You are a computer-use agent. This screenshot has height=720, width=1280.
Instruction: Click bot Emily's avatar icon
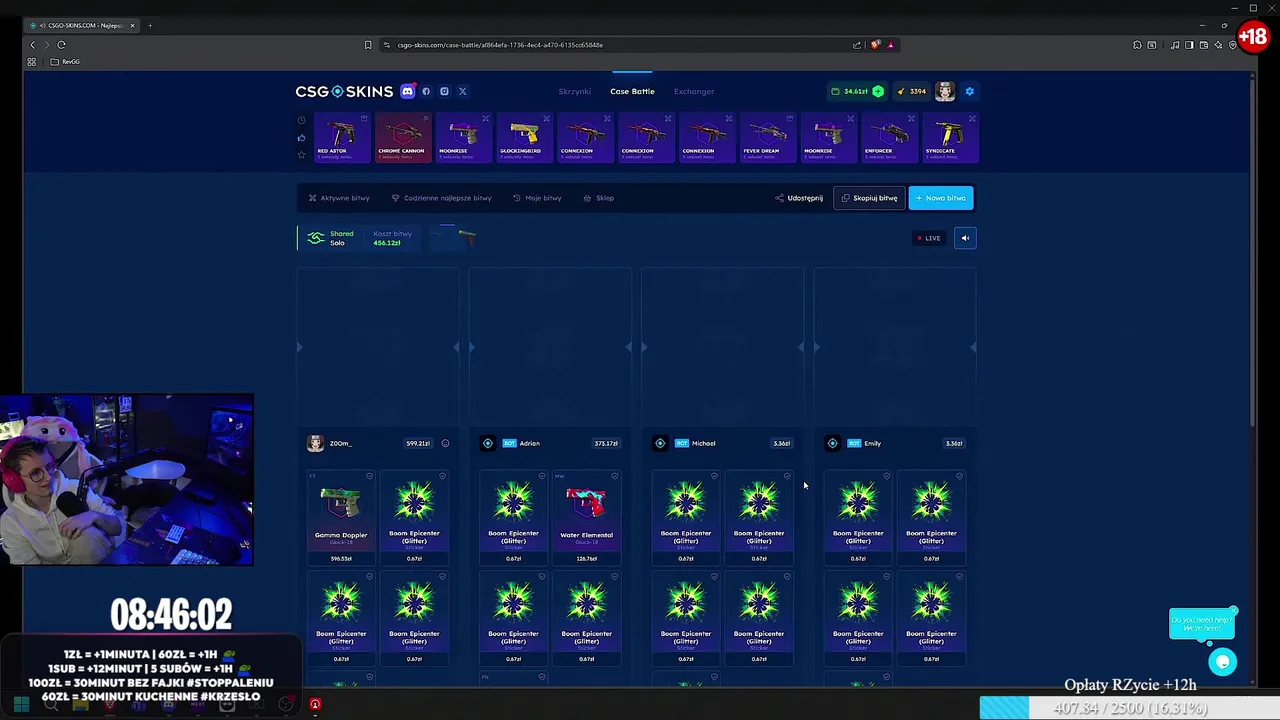pyautogui.click(x=832, y=443)
